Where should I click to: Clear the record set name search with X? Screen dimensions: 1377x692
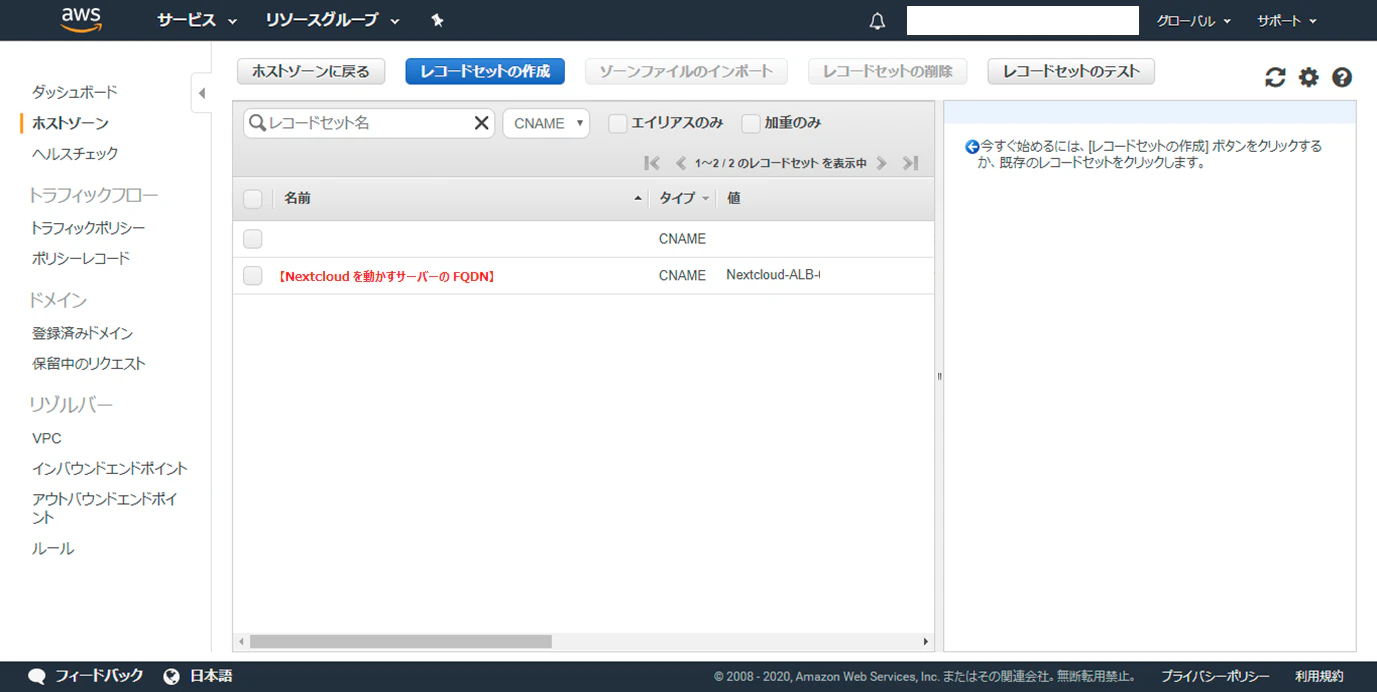point(481,123)
